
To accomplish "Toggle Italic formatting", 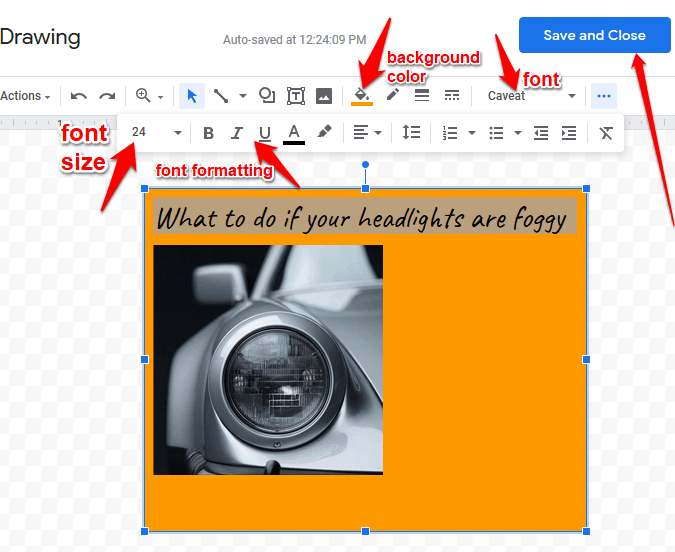I will tap(236, 133).
